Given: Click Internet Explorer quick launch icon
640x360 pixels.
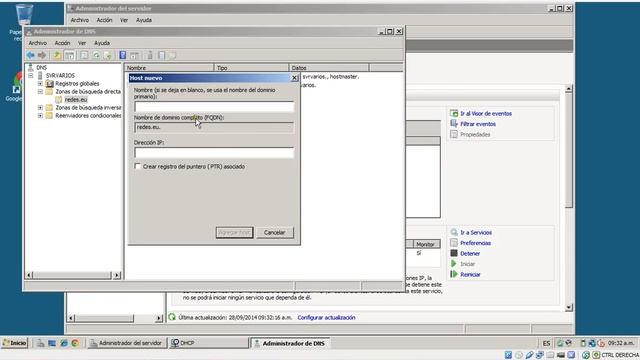Looking at the screenshot, I should click(x=64, y=343).
